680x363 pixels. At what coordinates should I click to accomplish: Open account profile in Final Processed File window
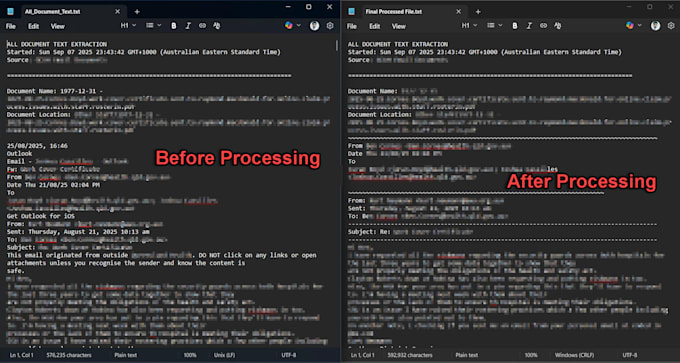[656, 26]
